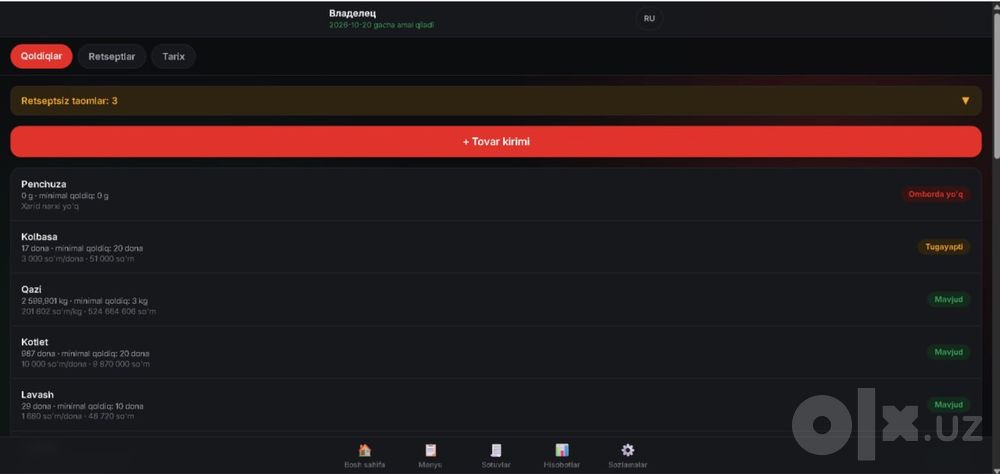Click Mavjud badge in Kotlet row
The height and width of the screenshot is (474, 1000).
tap(948, 352)
